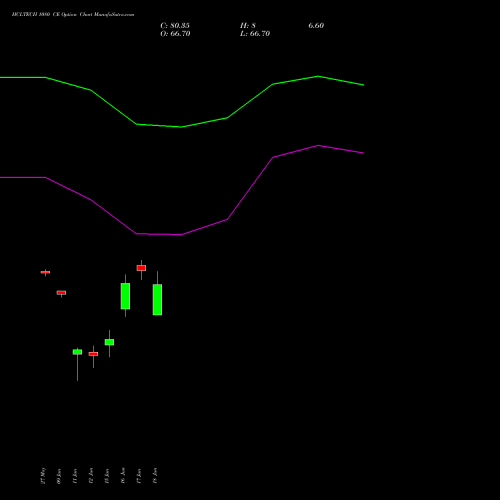Click the "09 Jun" date label
The width and height of the screenshot is (500, 500).
59,476
